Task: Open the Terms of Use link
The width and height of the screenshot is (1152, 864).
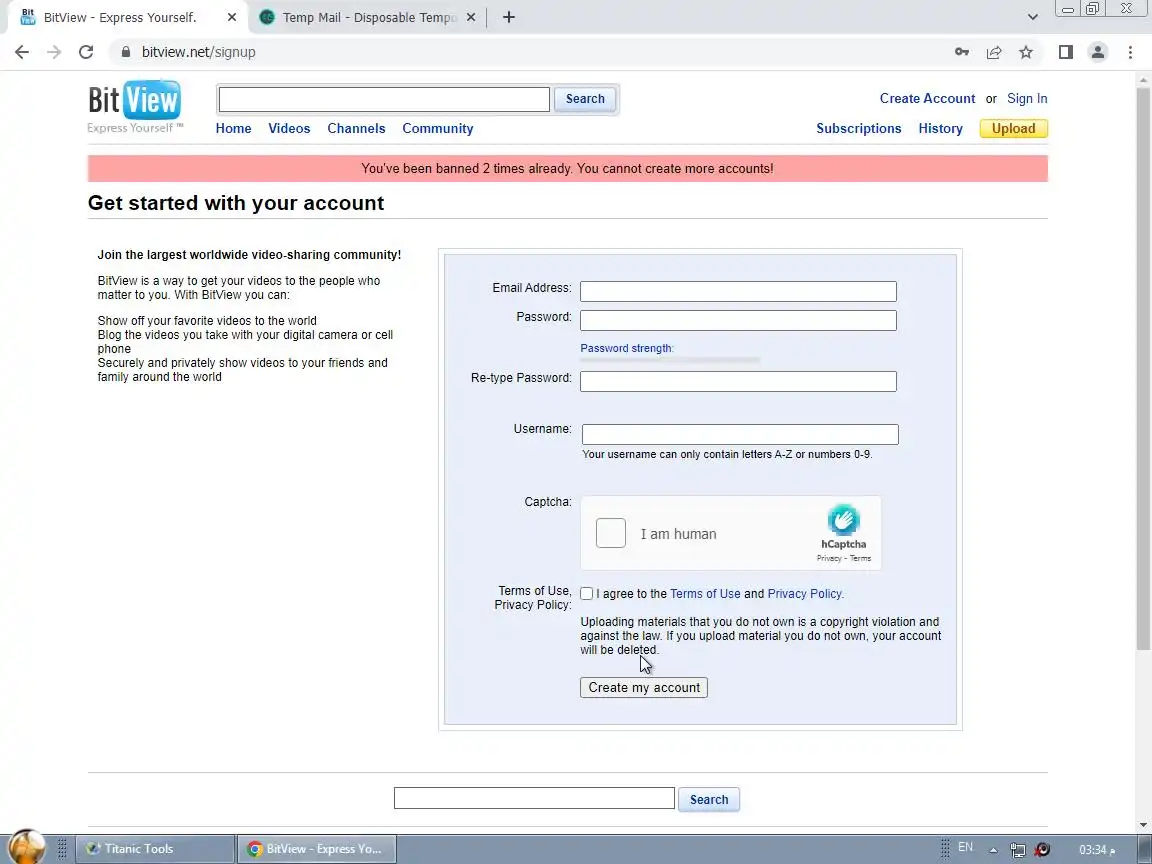Action: coord(705,594)
